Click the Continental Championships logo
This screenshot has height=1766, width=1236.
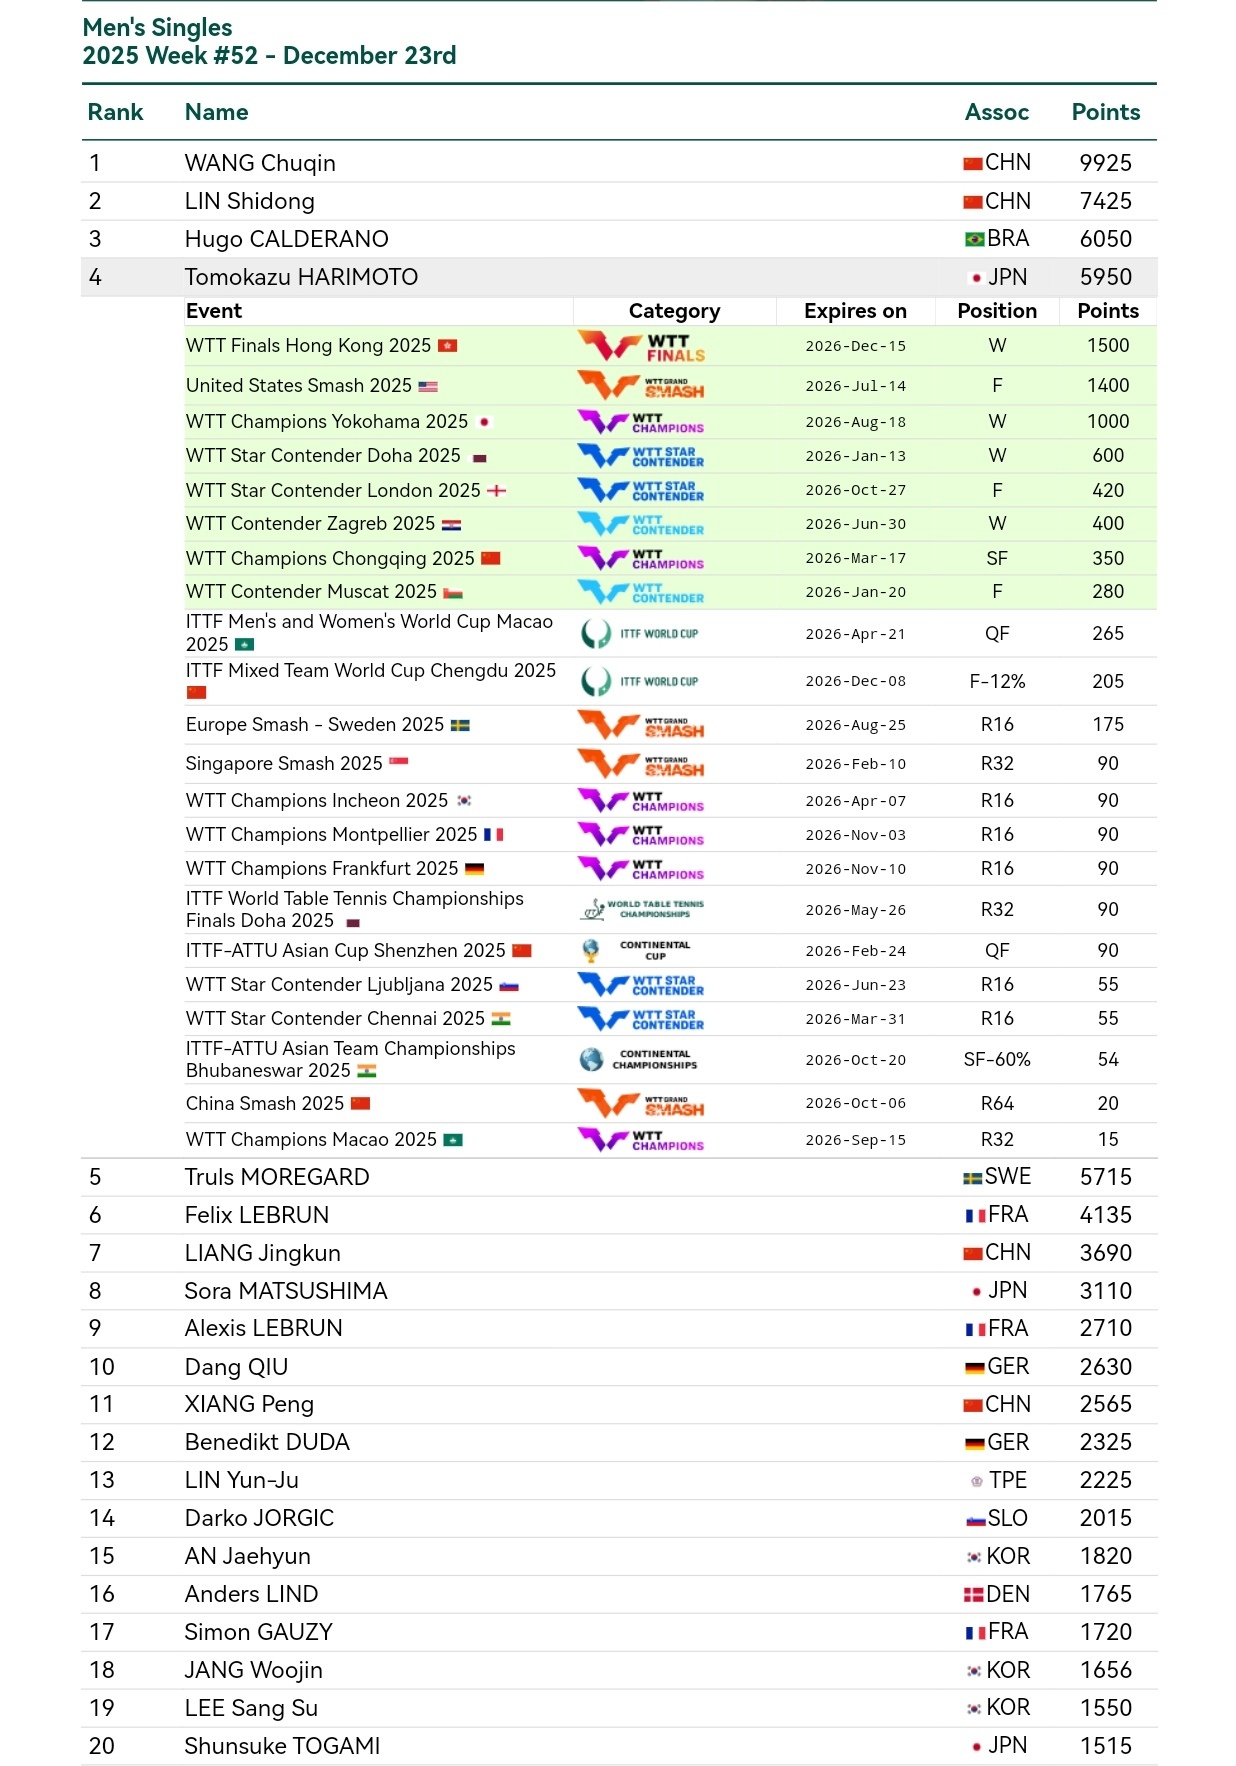click(639, 1060)
